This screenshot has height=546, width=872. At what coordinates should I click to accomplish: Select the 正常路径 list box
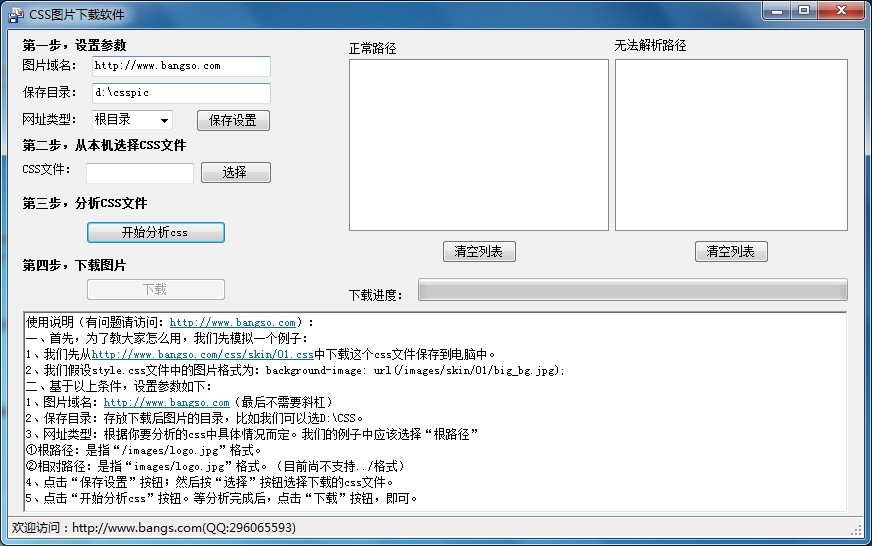coord(478,145)
